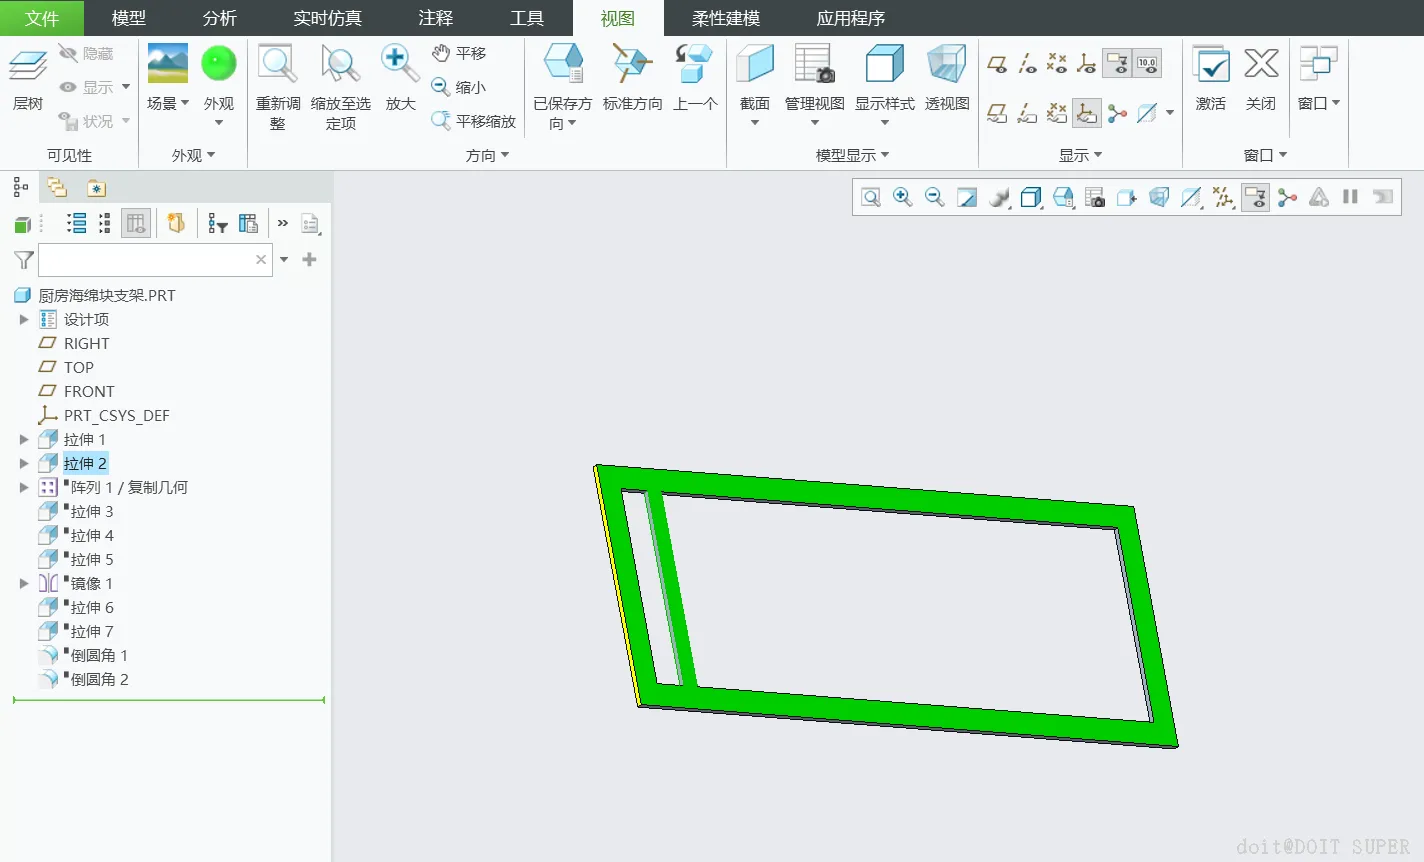Open the 层树 layer tree tool
The width and height of the screenshot is (1424, 862).
[x=28, y=78]
